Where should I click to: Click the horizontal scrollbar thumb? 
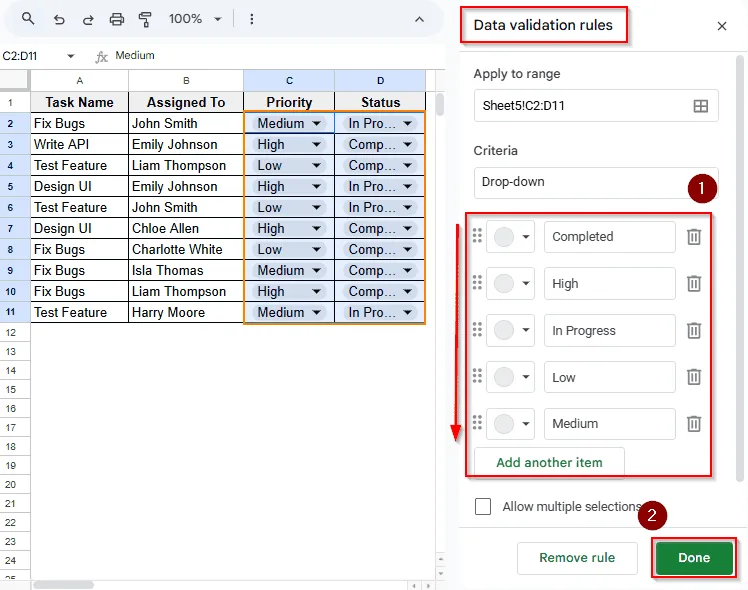[x=63, y=585]
